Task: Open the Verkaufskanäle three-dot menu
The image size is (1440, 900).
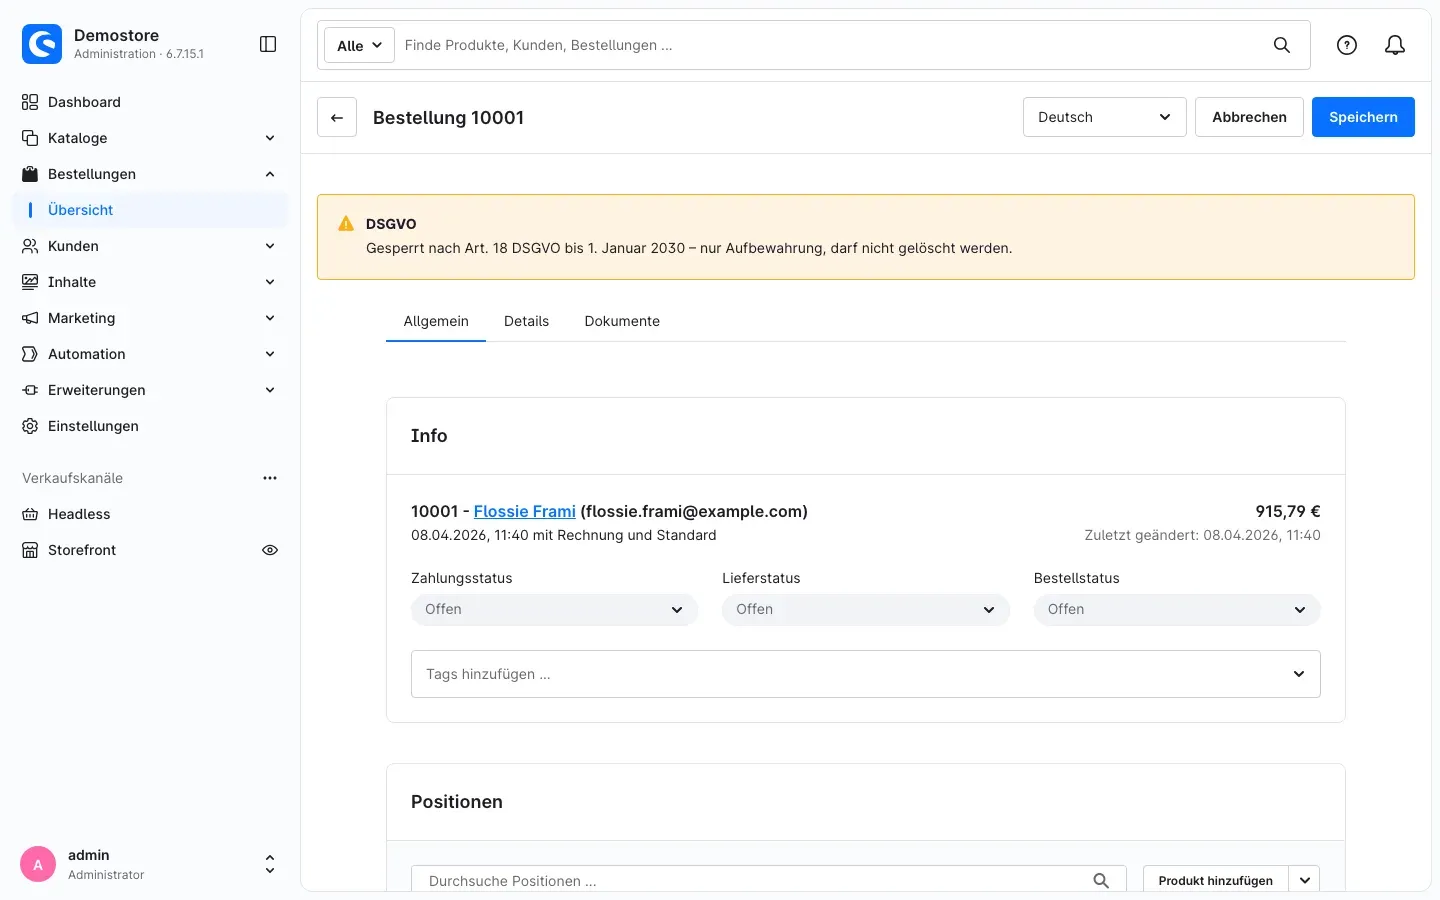Action: 270,478
